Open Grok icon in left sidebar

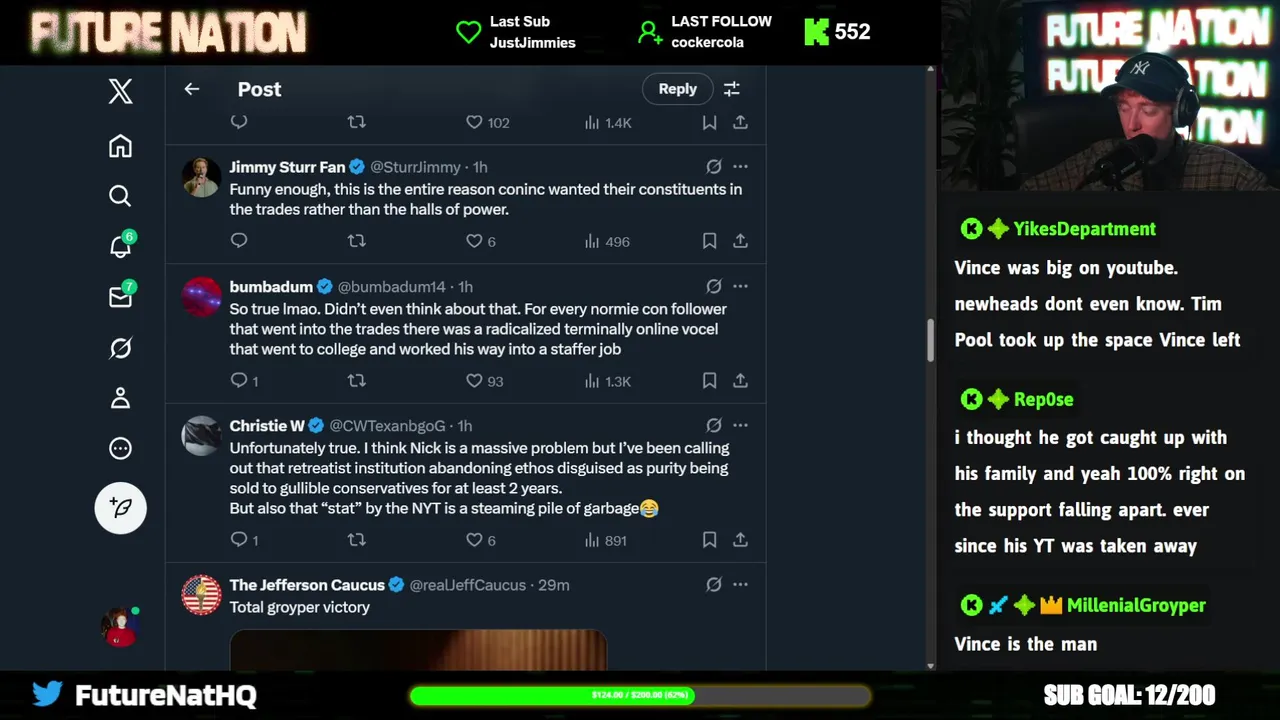click(120, 348)
